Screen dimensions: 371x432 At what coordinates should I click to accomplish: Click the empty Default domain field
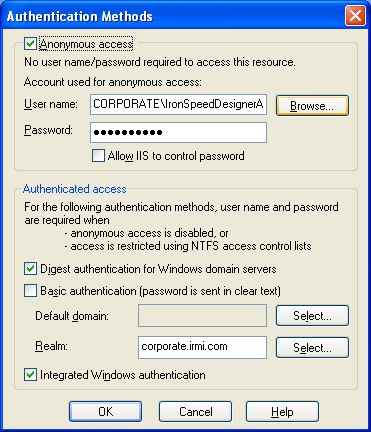point(202,315)
